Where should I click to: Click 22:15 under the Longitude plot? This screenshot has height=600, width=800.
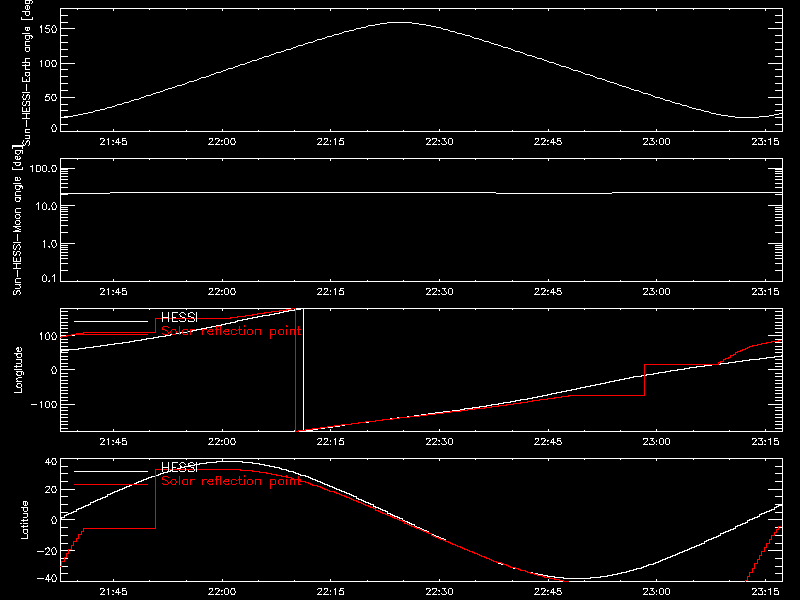coord(331,442)
